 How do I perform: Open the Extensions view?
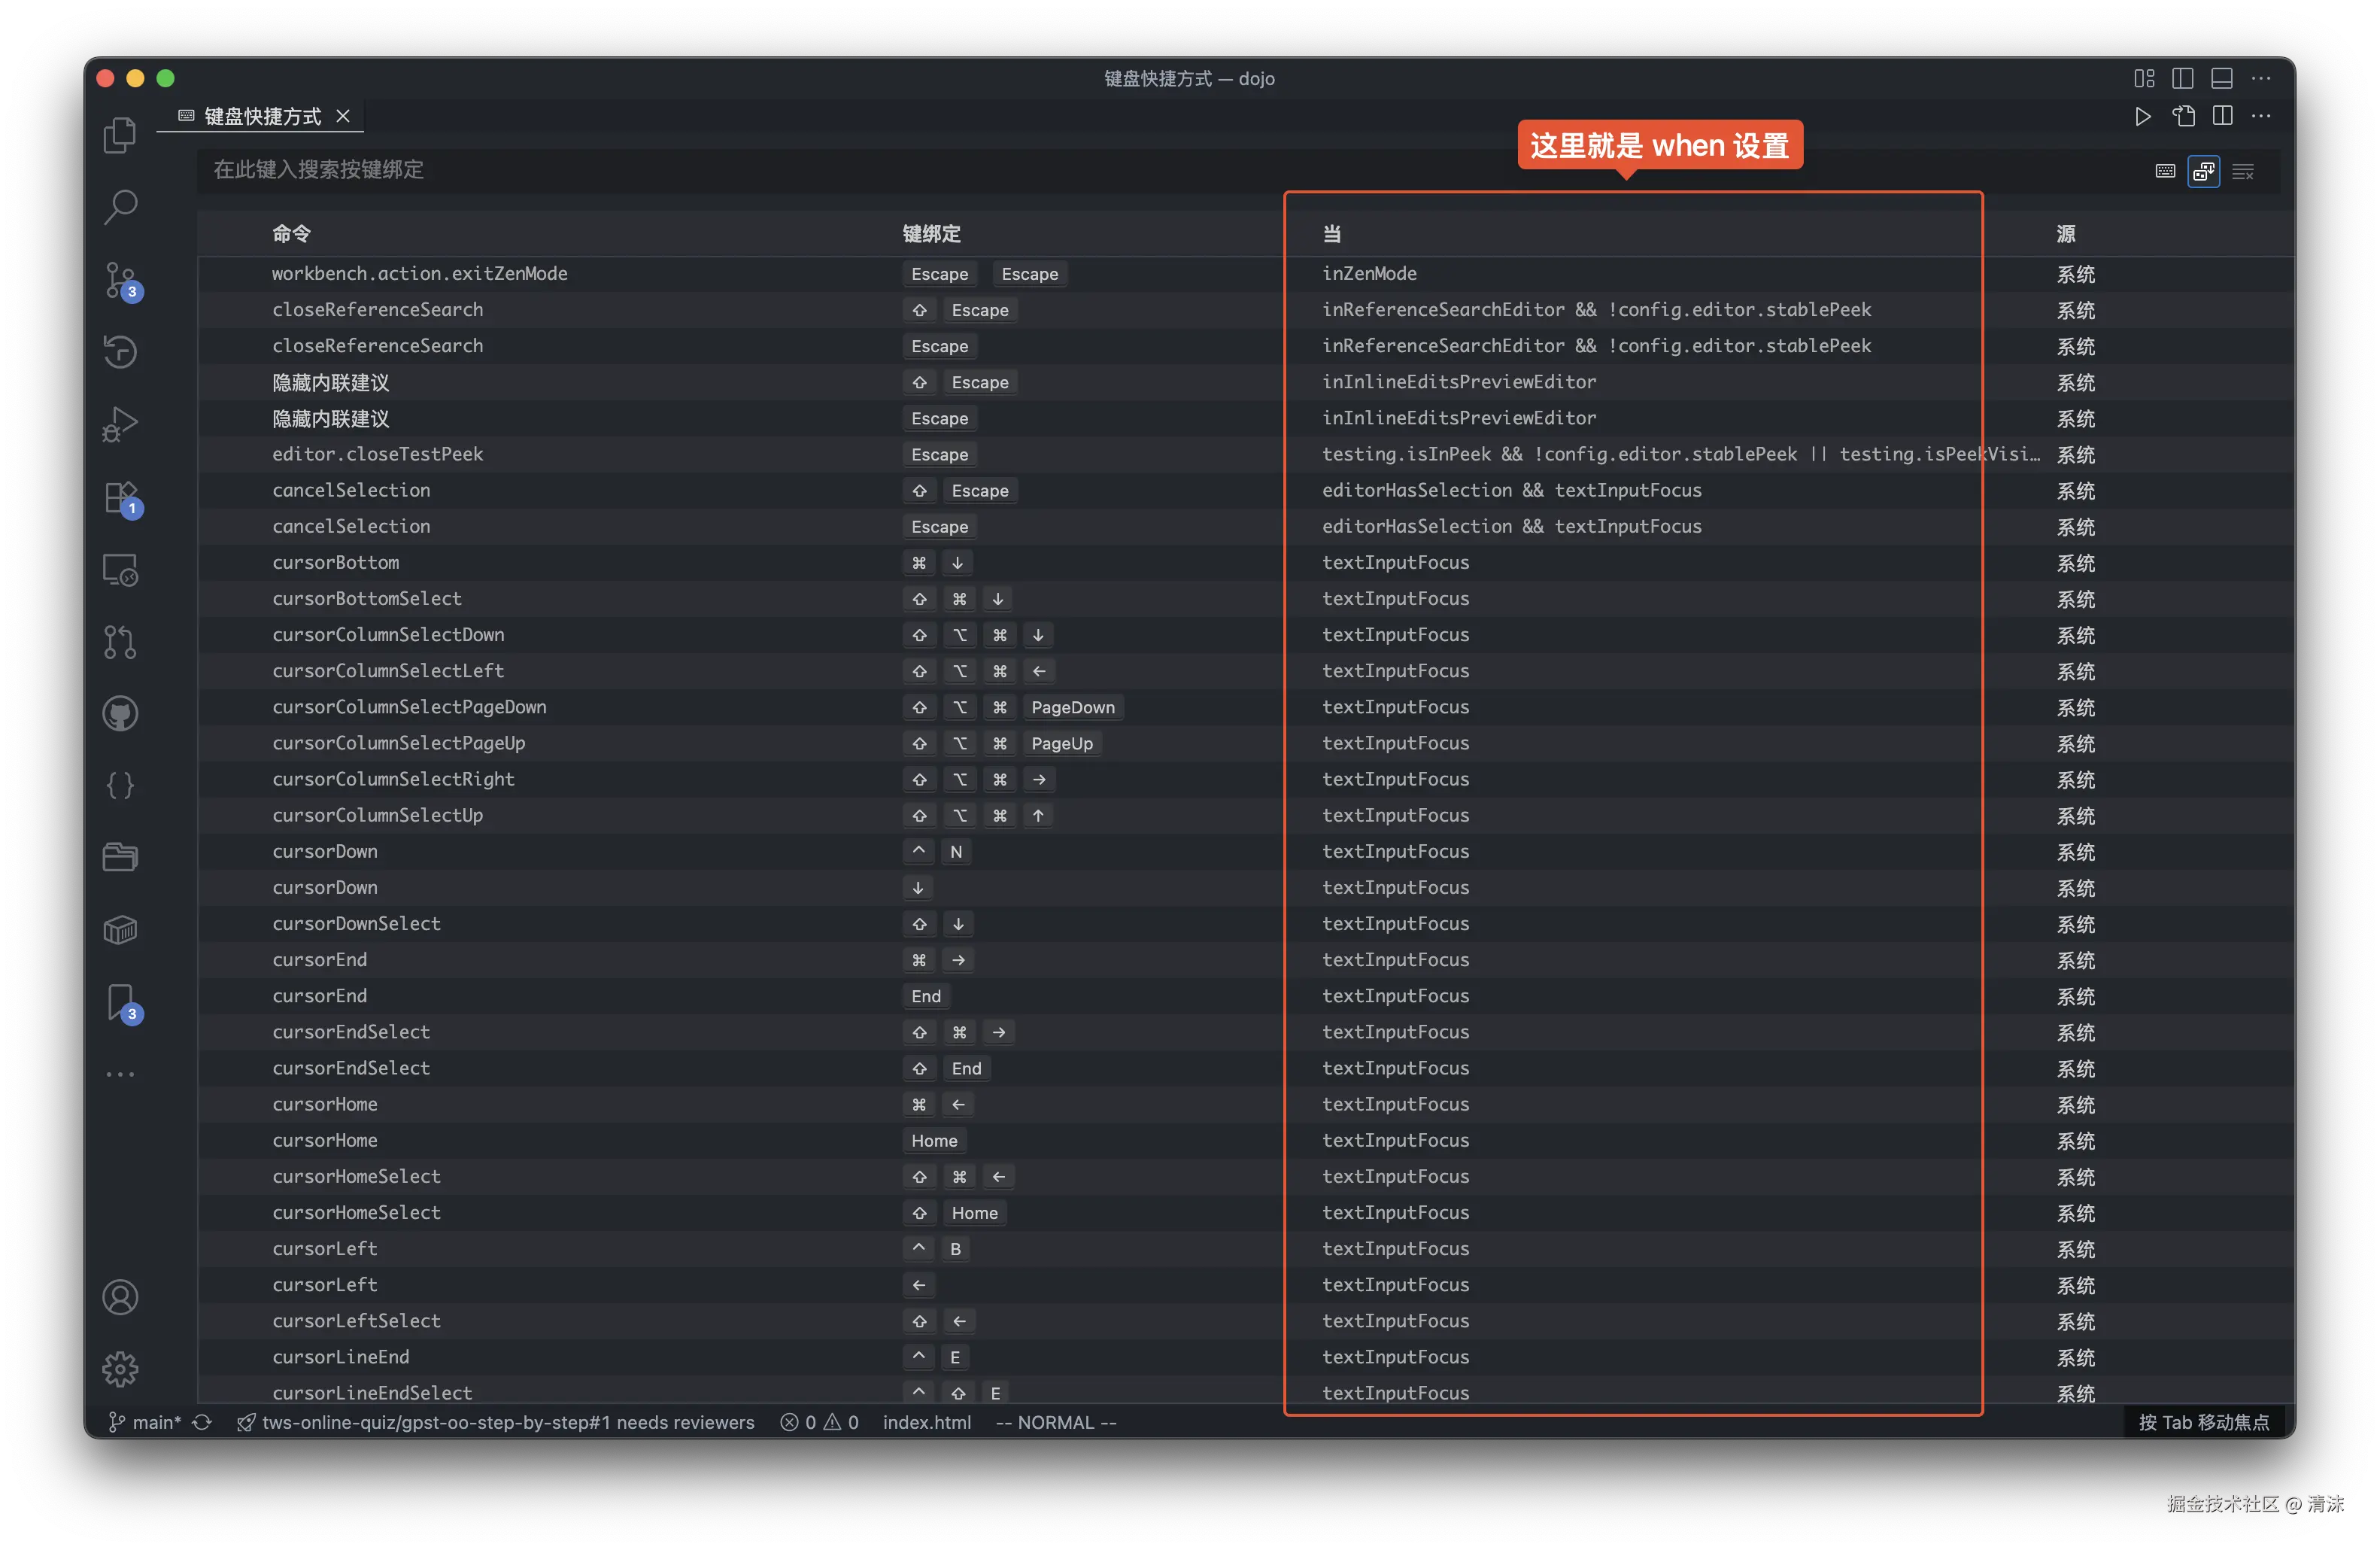[120, 497]
